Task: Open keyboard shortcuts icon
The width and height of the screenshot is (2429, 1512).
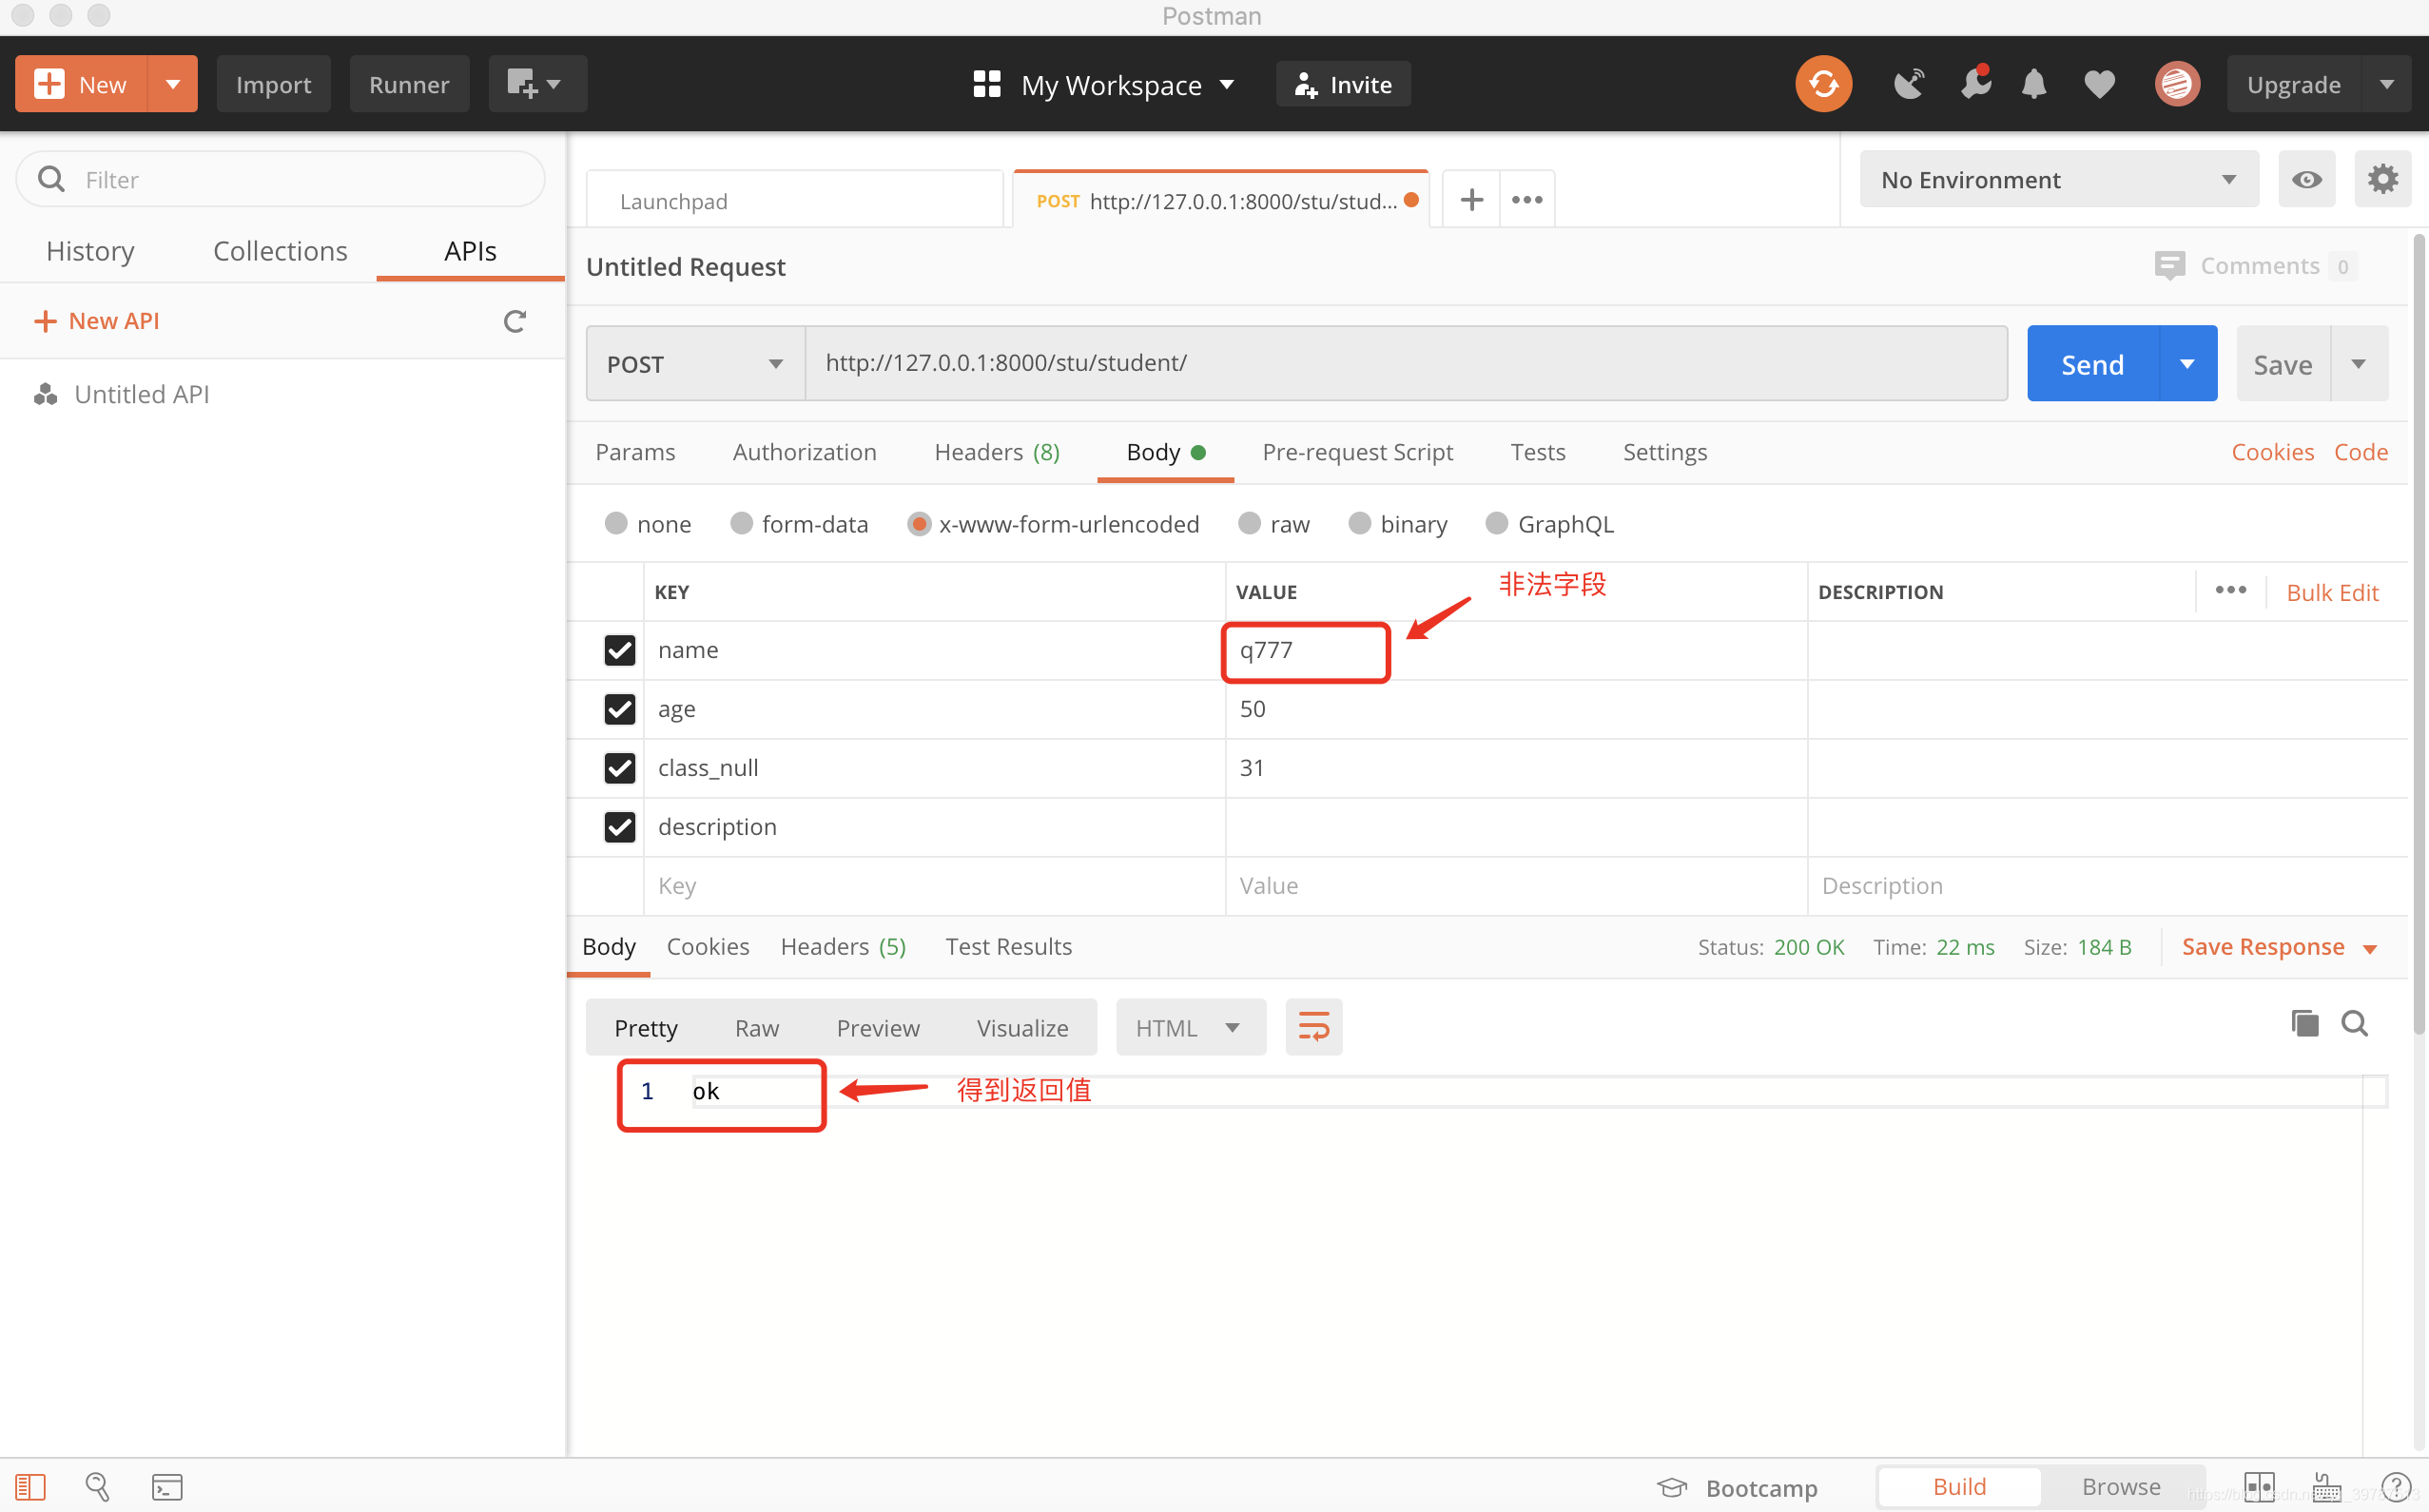Action: 2326,1487
